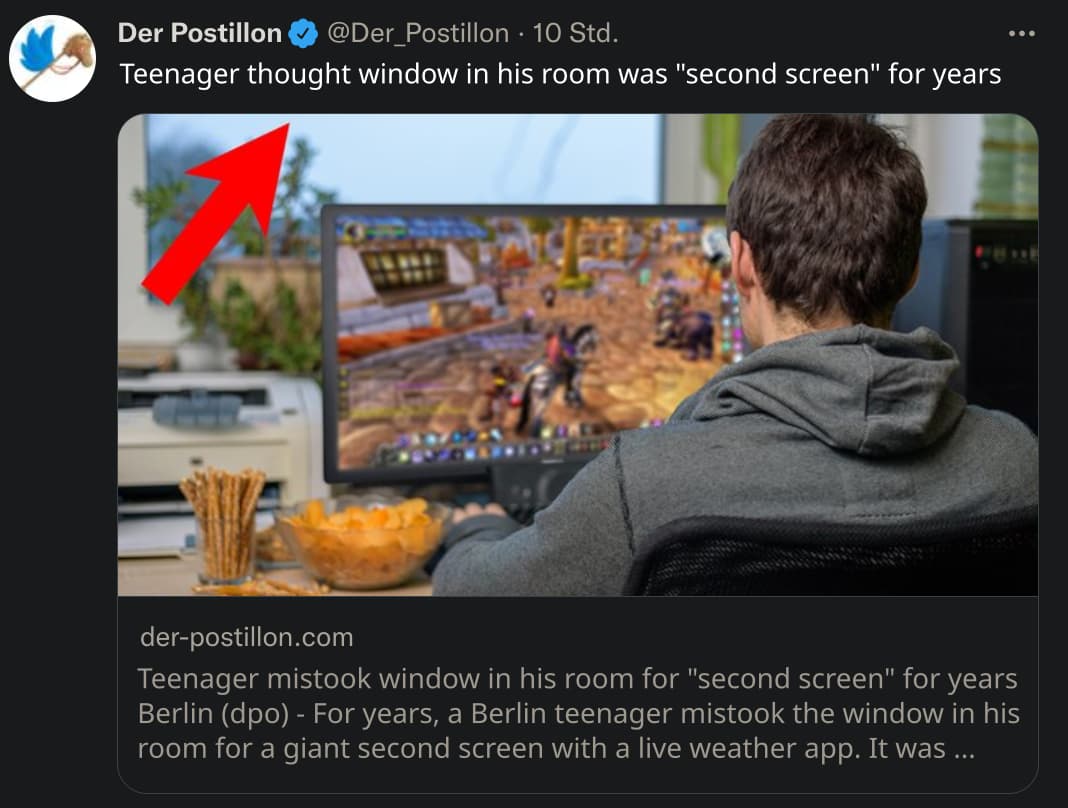Open the @Der_Postillon handle link
The image size is (1068, 808).
[x=418, y=33]
